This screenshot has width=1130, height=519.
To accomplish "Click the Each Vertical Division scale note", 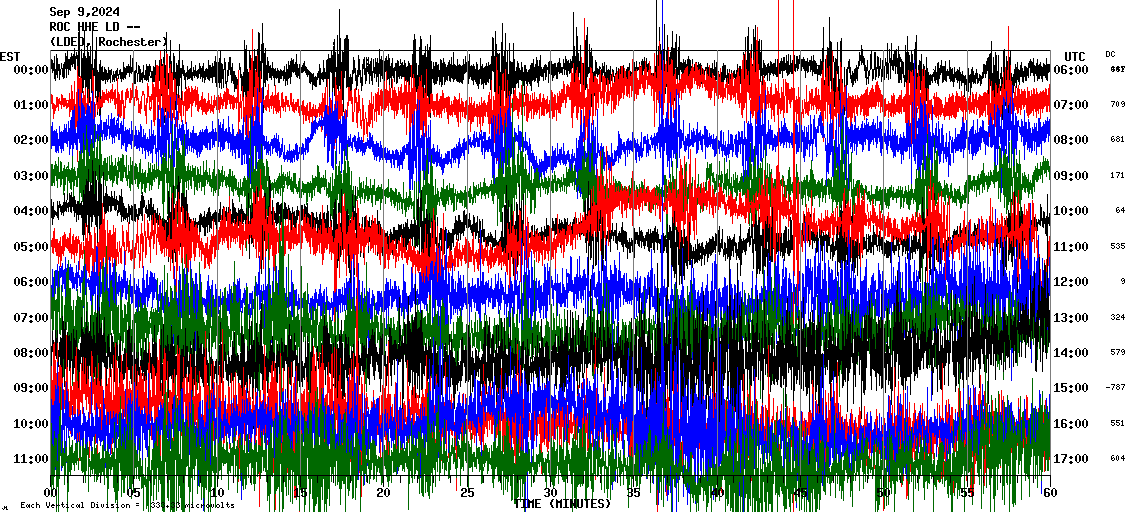I will (x=127, y=505).
